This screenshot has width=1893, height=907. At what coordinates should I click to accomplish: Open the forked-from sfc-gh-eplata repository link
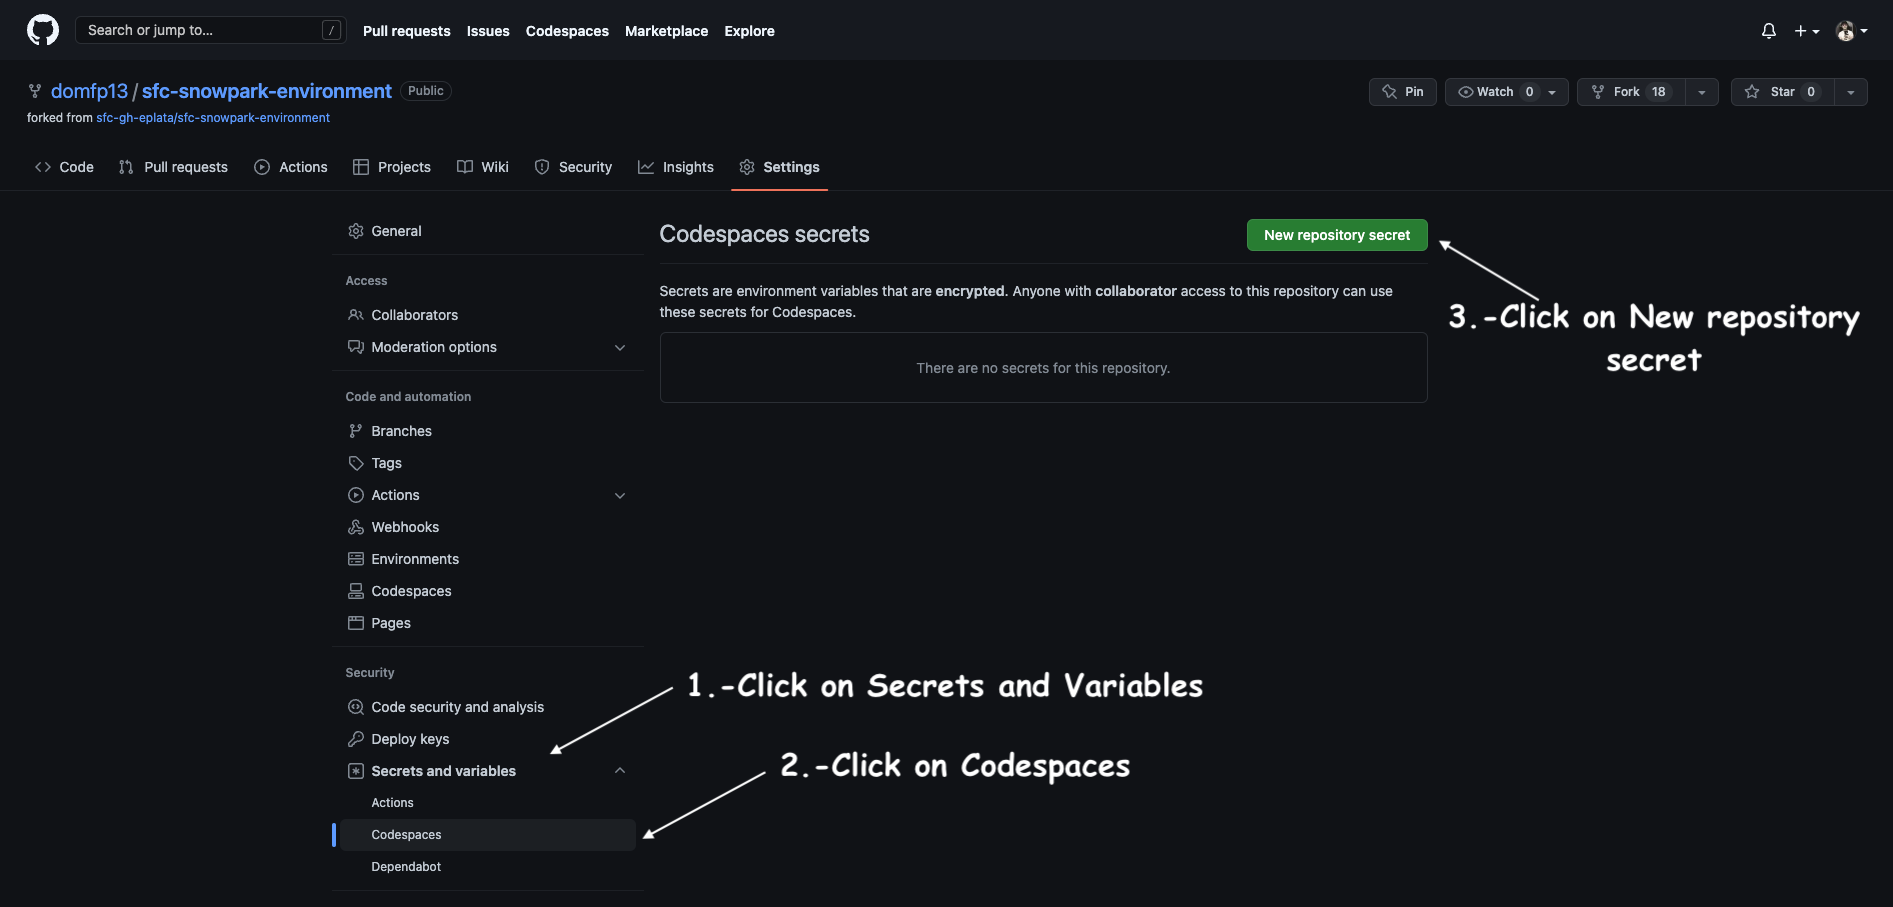coord(213,118)
